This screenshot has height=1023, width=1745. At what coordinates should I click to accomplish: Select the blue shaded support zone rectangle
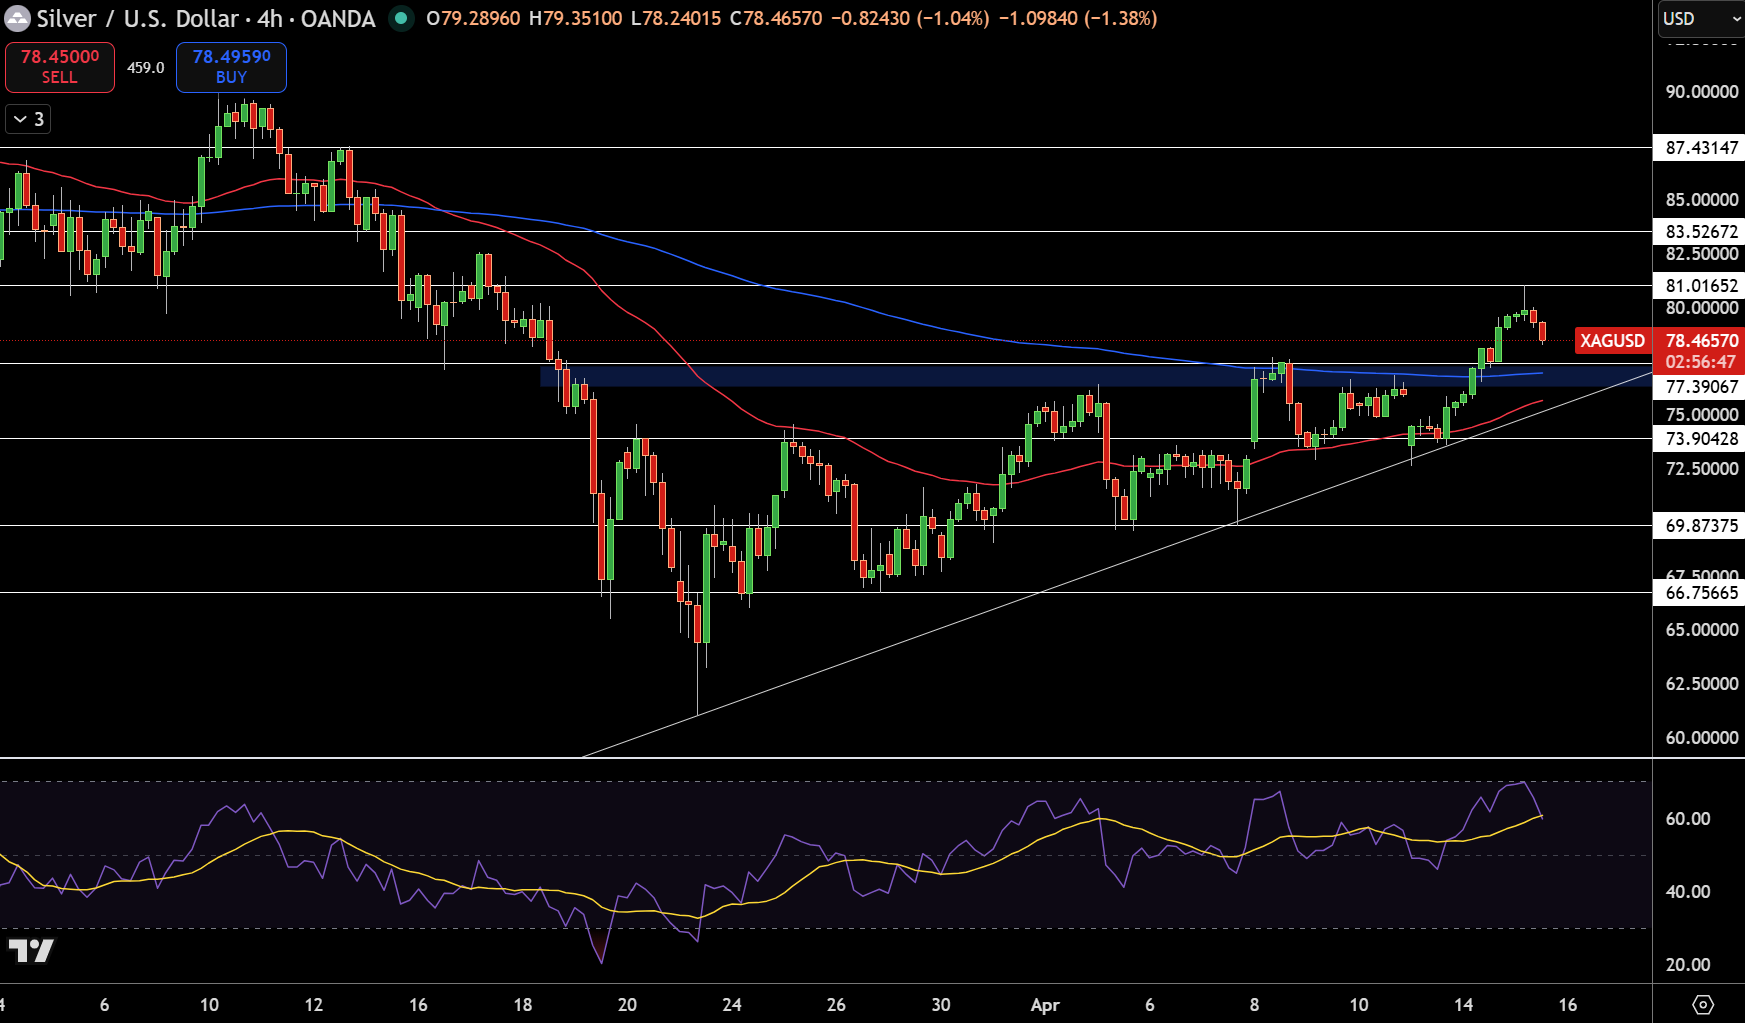[x=1095, y=376]
